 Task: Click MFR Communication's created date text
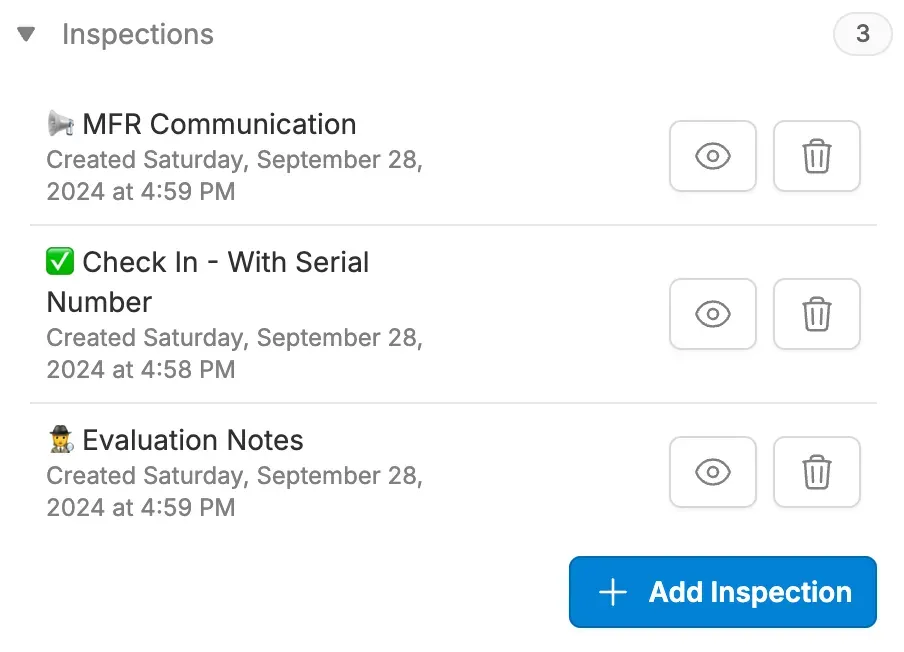234,175
